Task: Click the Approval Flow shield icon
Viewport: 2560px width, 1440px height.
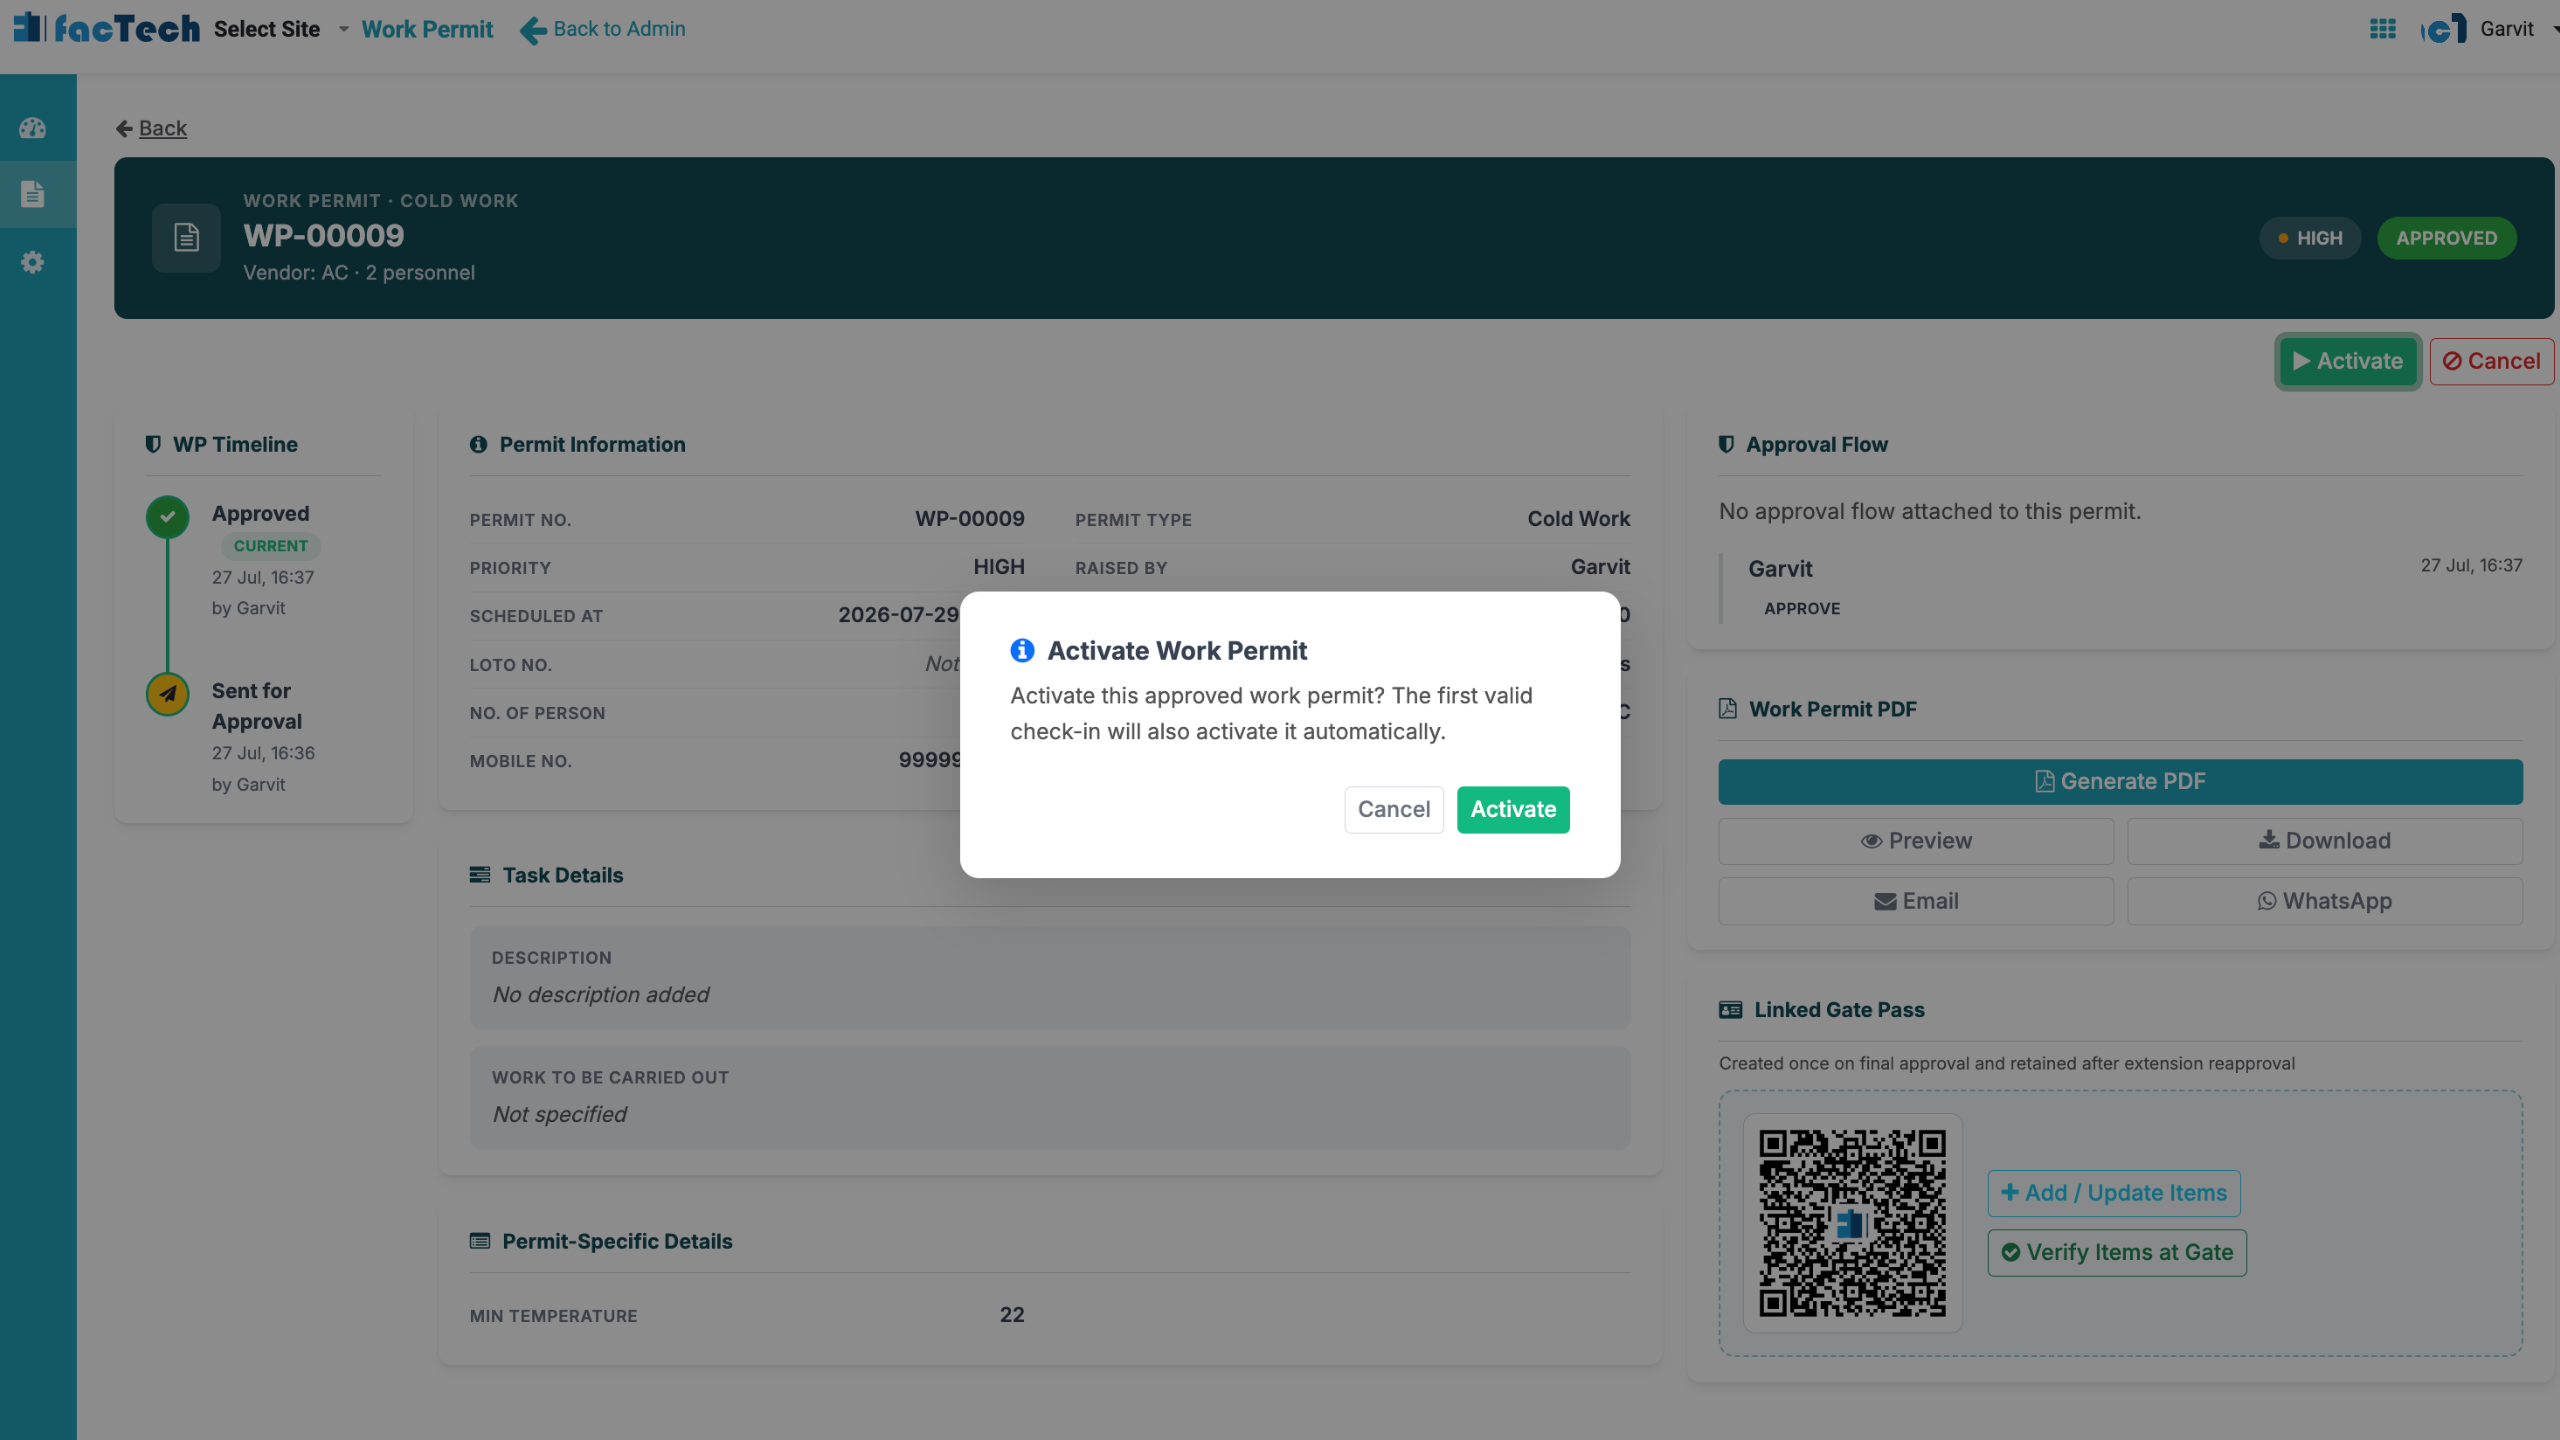Action: coord(1727,444)
